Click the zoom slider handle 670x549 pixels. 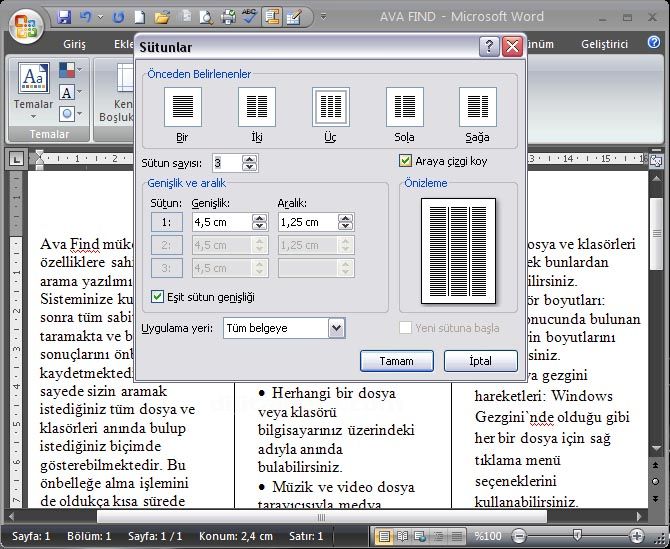pyautogui.click(x=577, y=534)
